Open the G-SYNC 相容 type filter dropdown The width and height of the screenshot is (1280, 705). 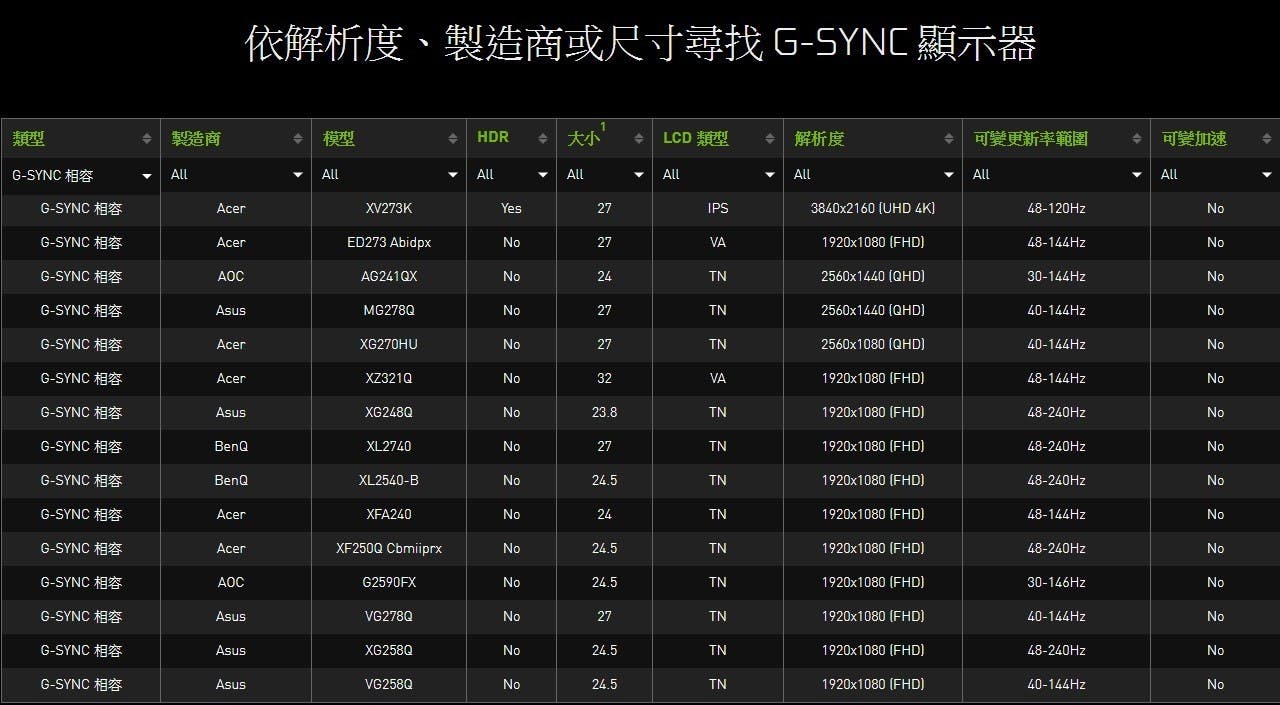pos(80,175)
